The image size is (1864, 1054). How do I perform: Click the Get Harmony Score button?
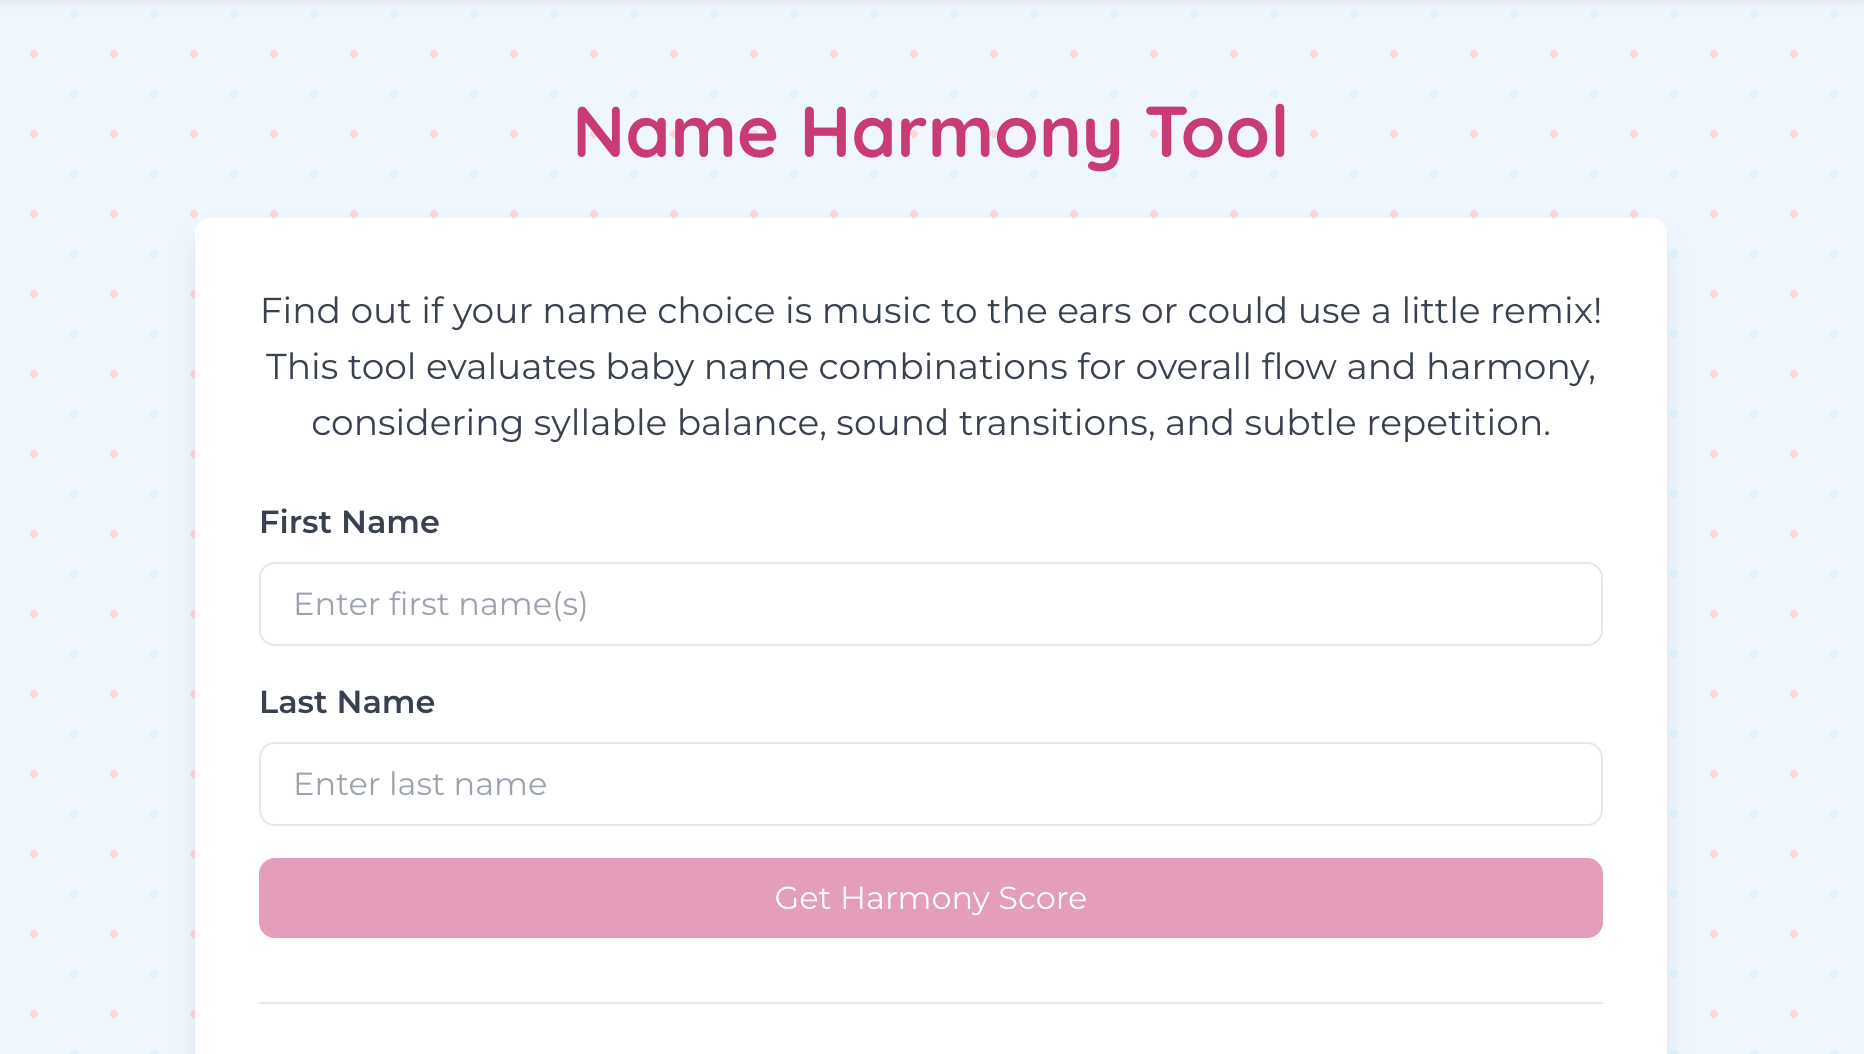point(931,898)
